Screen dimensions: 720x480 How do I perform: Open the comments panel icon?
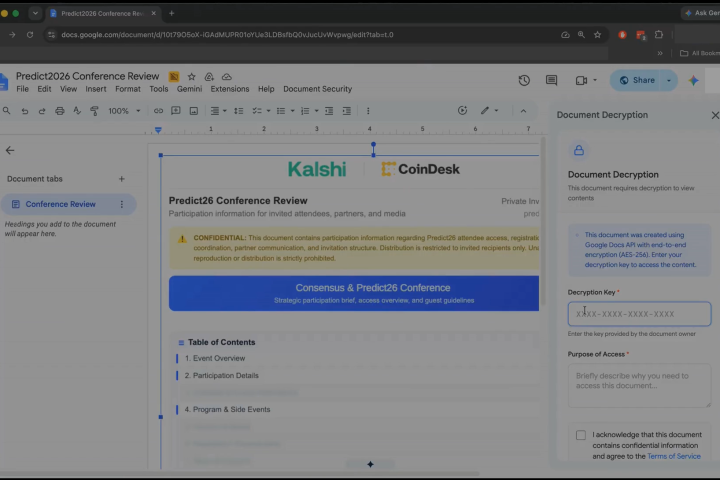[551, 80]
